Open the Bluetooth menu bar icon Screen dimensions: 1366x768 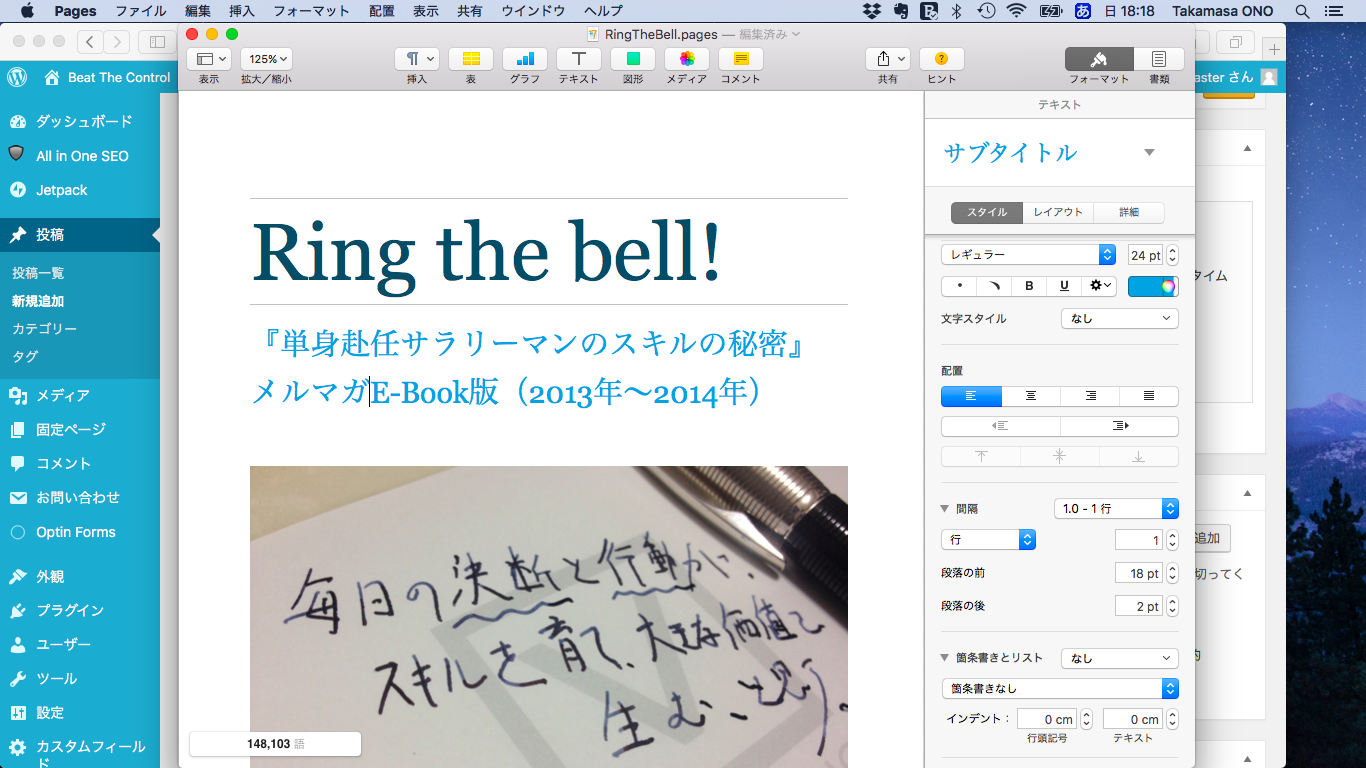(956, 11)
